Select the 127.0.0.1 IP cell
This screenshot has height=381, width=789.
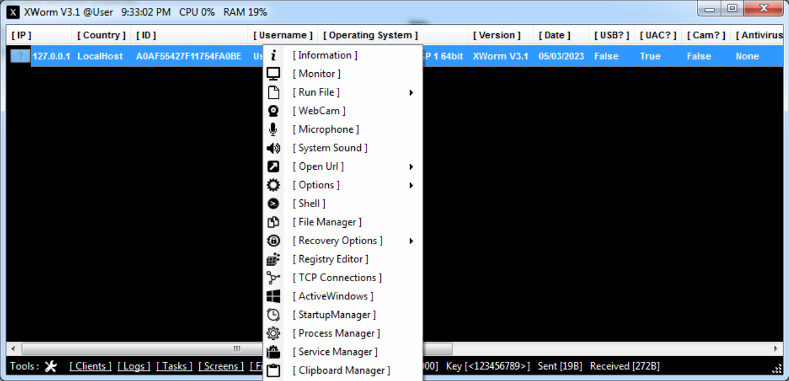pyautogui.click(x=51, y=56)
